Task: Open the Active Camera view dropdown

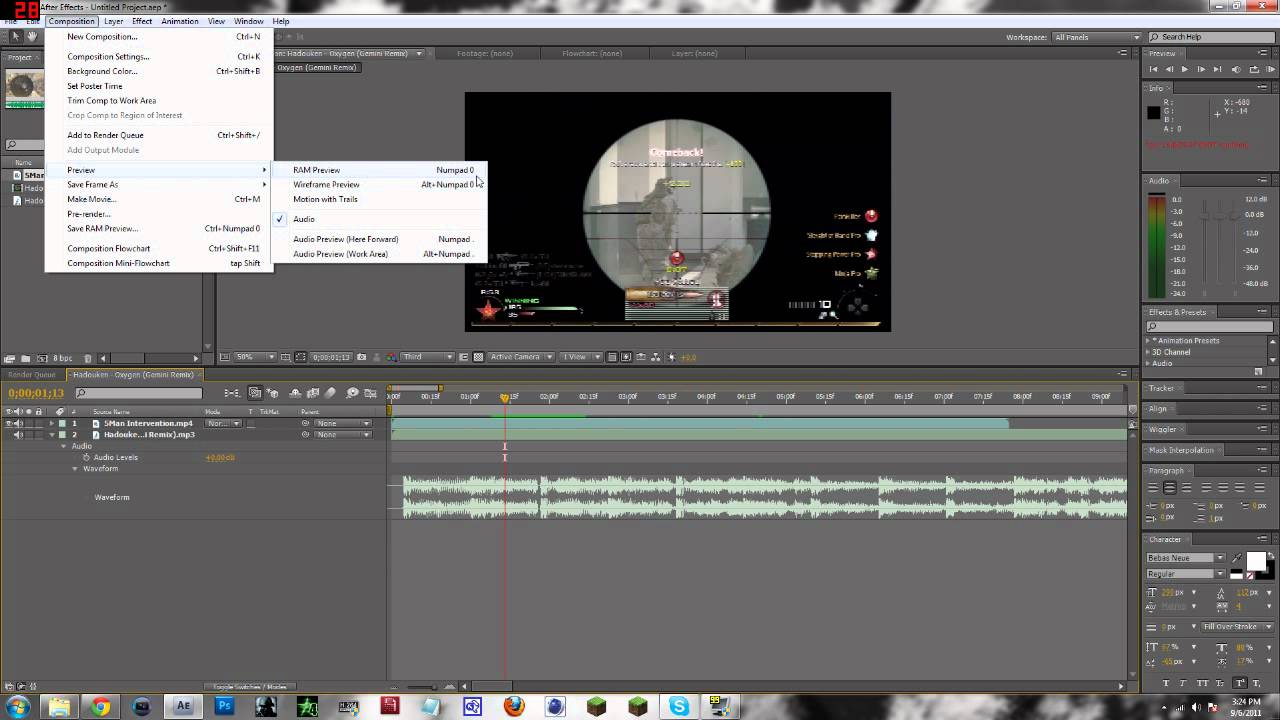Action: pyautogui.click(x=520, y=357)
